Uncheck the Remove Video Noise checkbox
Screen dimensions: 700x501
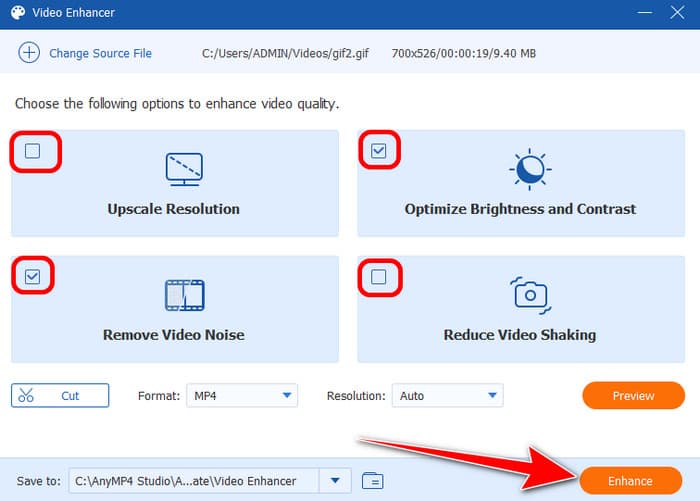click(x=33, y=276)
